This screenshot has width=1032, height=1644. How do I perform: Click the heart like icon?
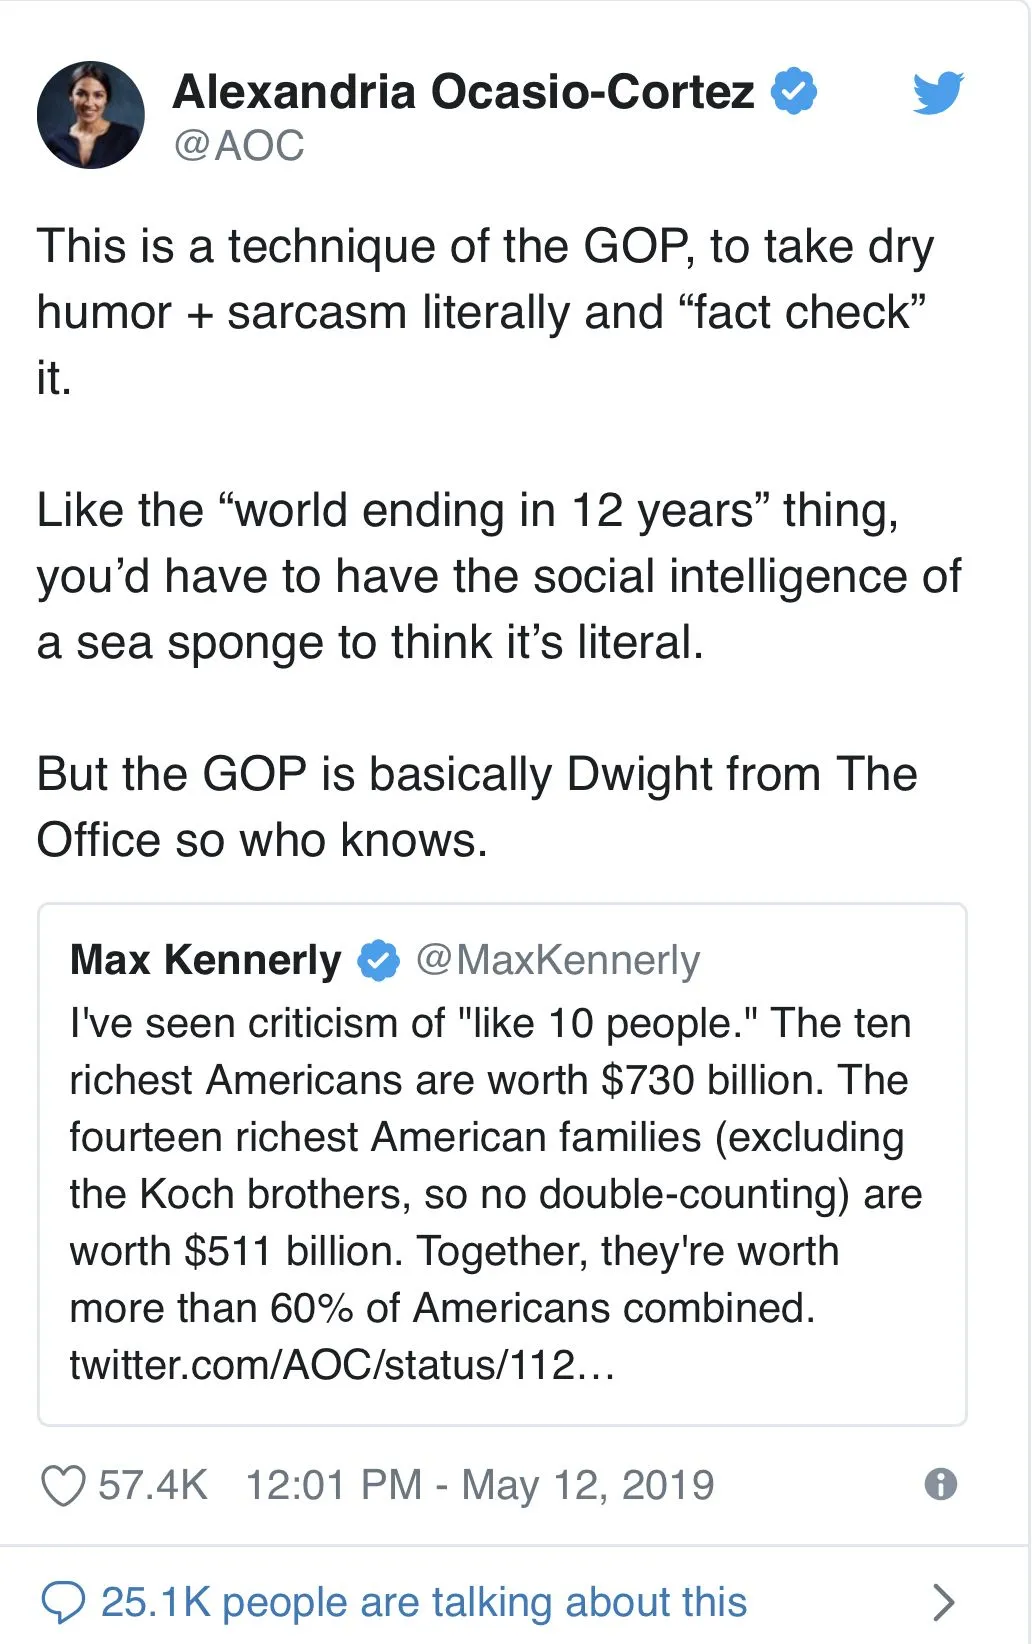click(62, 1485)
